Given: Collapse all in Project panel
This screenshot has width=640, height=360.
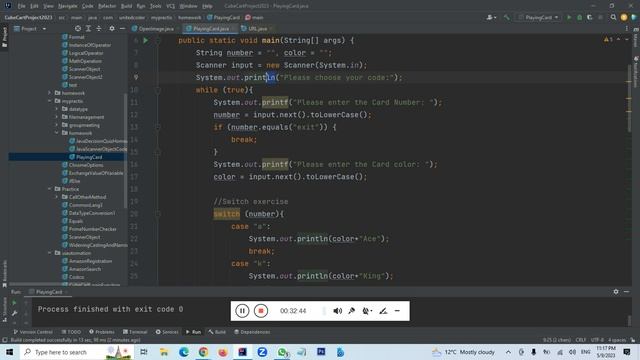Looking at the screenshot, I should pos(99,29).
